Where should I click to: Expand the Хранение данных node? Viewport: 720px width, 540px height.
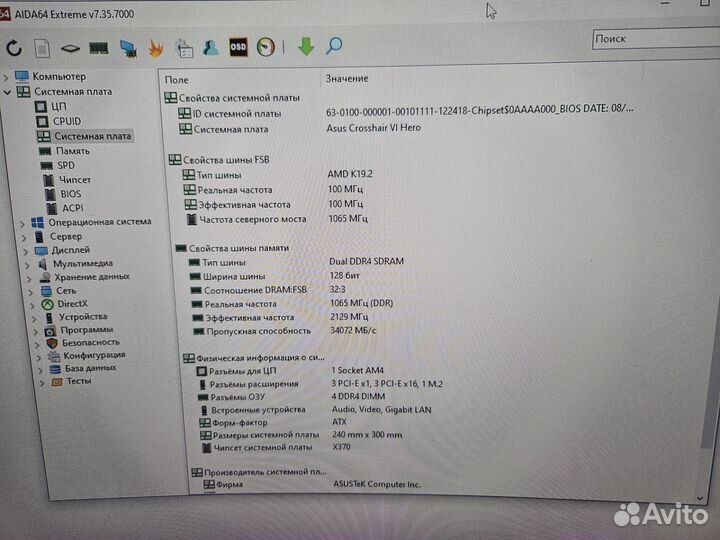[x=29, y=278]
